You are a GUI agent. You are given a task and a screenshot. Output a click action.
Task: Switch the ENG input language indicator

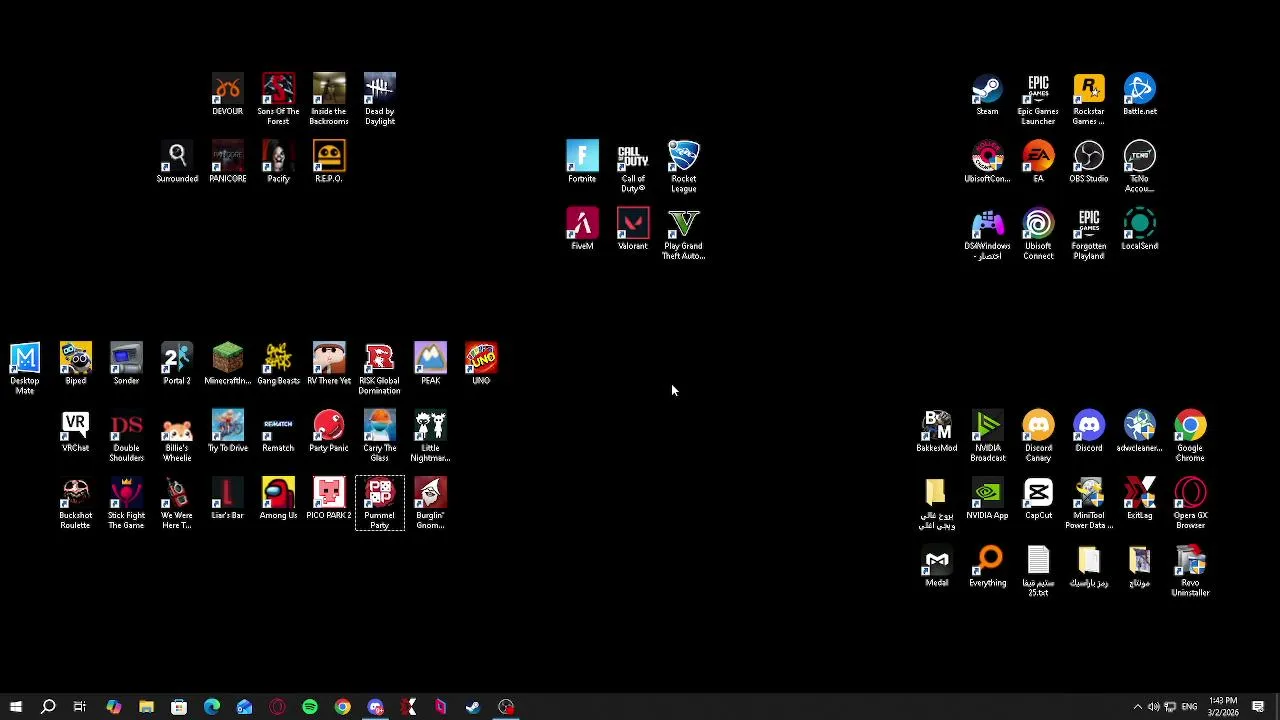click(1189, 707)
